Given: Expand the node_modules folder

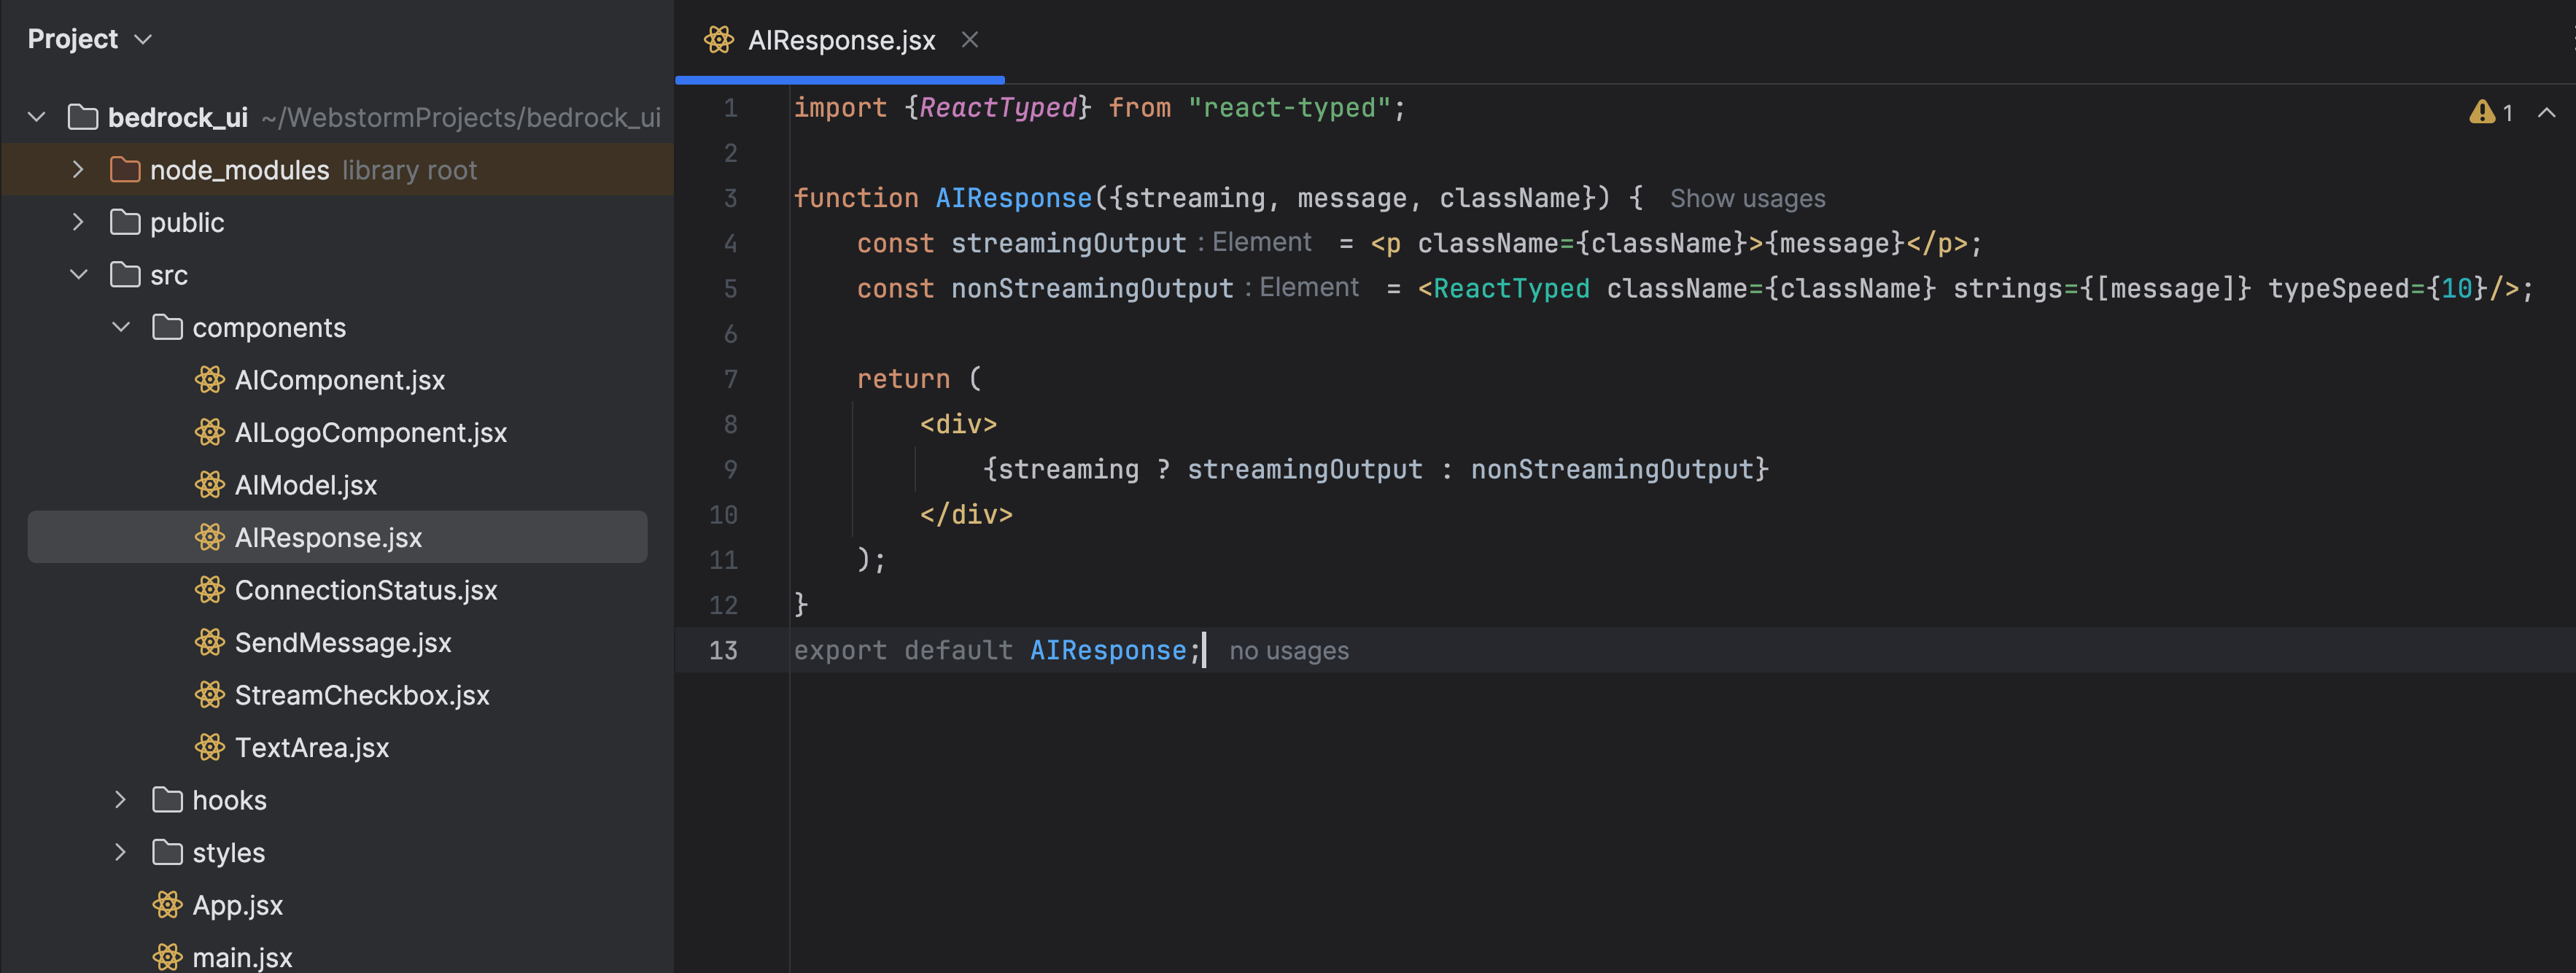Looking at the screenshot, I should 78,170.
